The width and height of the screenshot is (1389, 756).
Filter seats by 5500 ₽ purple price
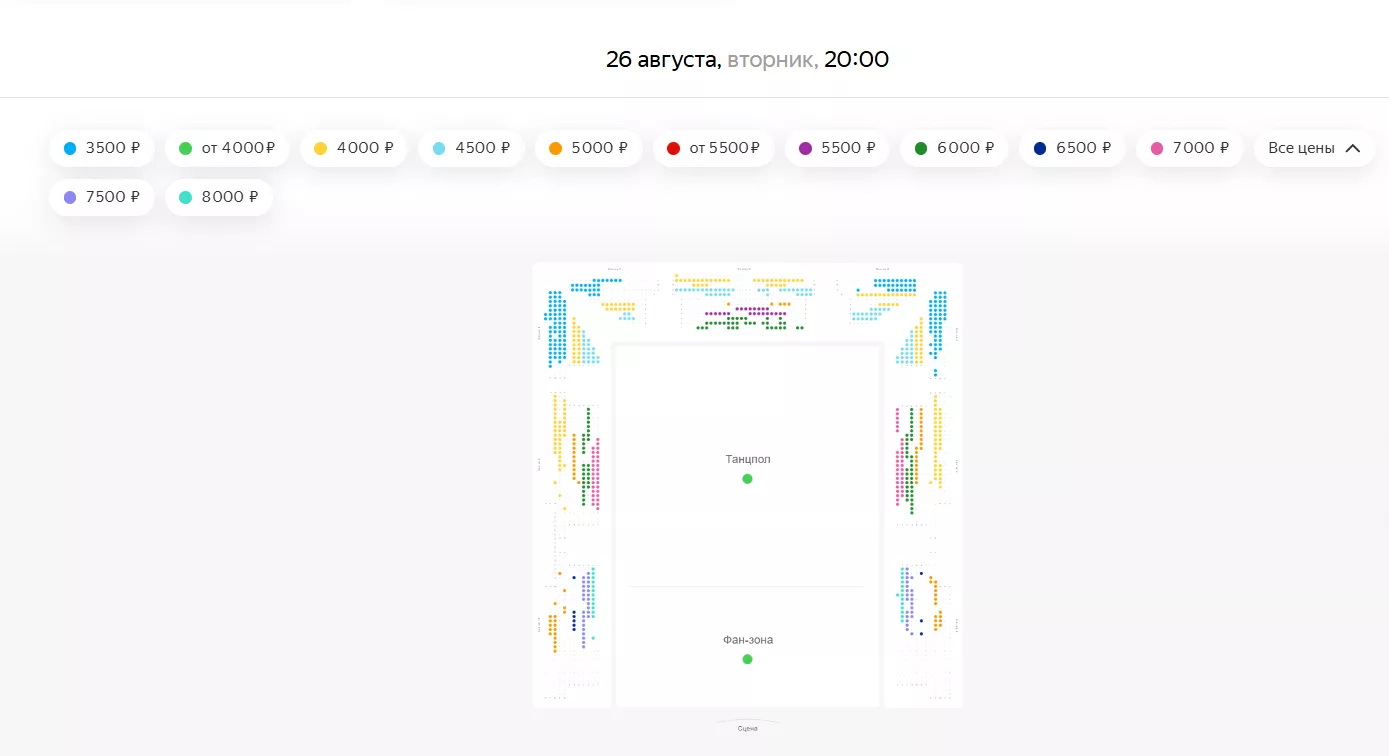click(x=836, y=148)
